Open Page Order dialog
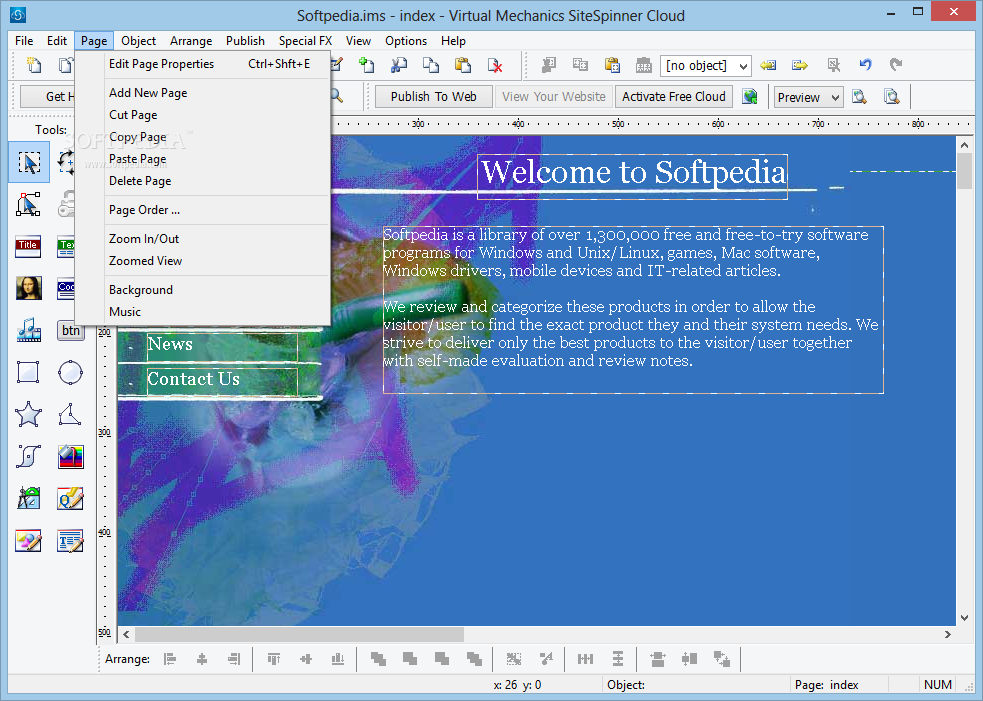 pyautogui.click(x=216, y=210)
